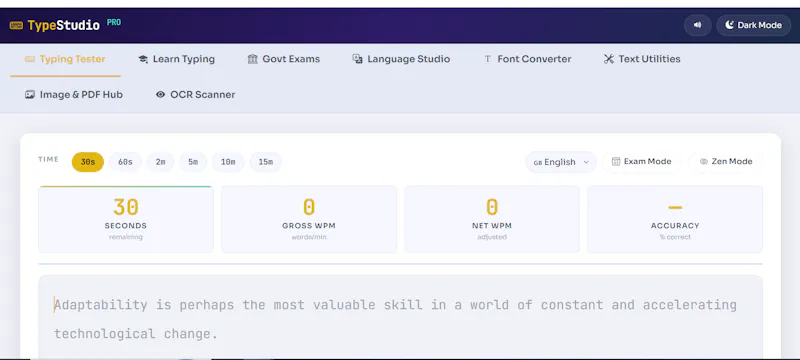Image resolution: width=800 pixels, height=360 pixels.
Task: Click the Net WPM stat card
Action: pyautogui.click(x=492, y=219)
